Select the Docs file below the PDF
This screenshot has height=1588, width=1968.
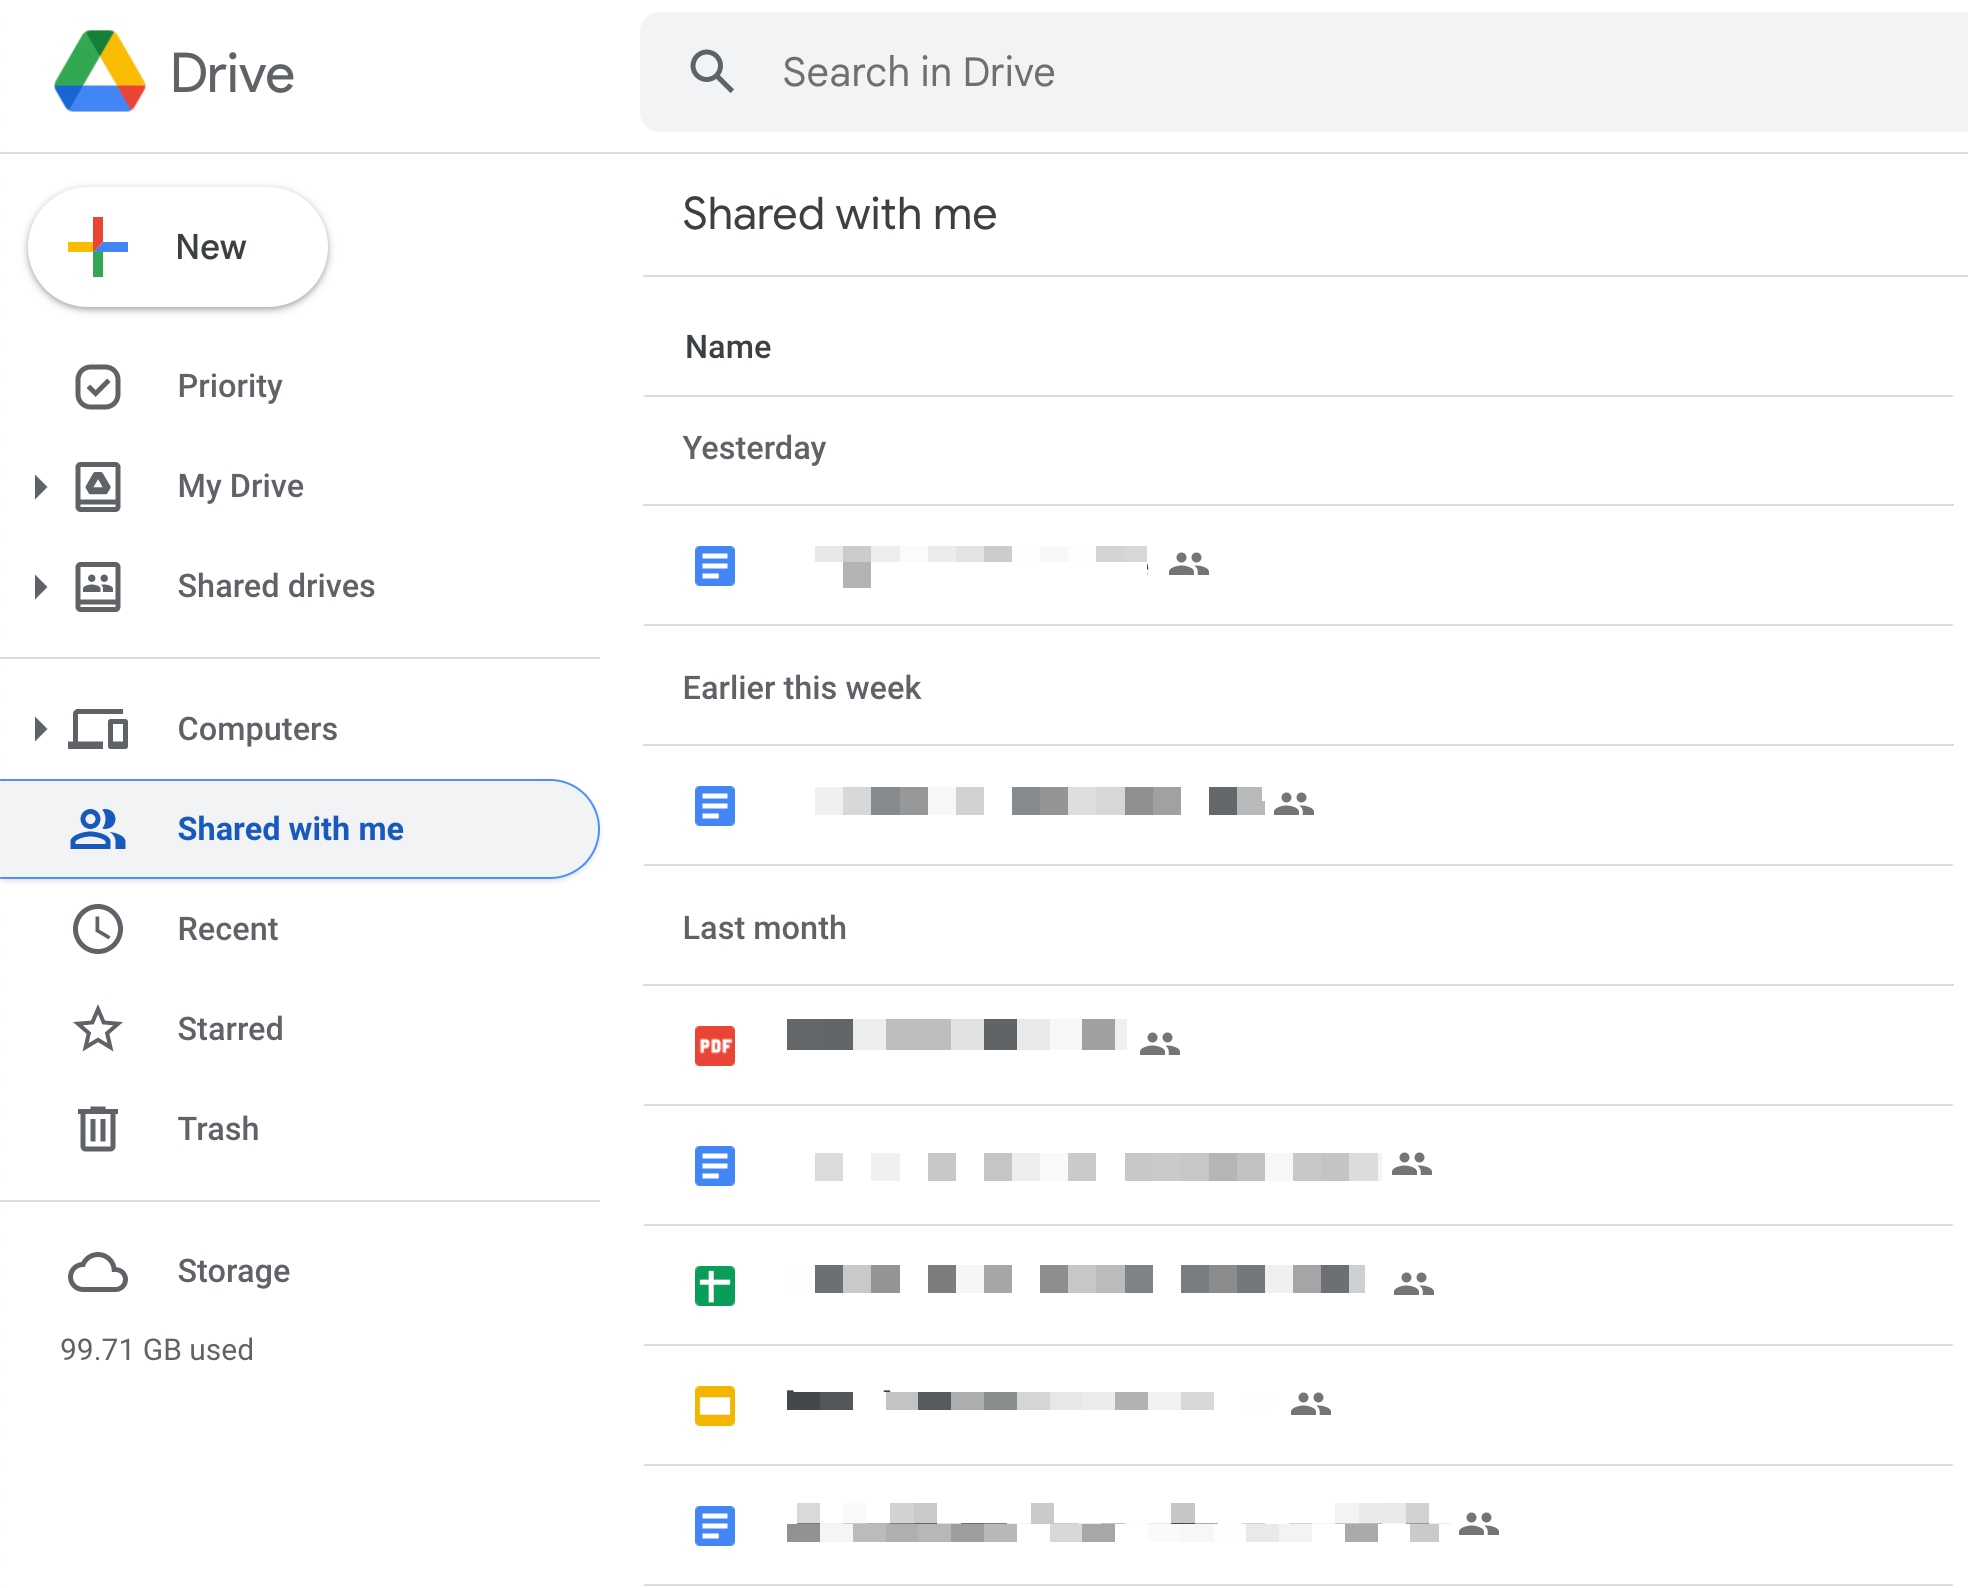tap(1298, 1166)
